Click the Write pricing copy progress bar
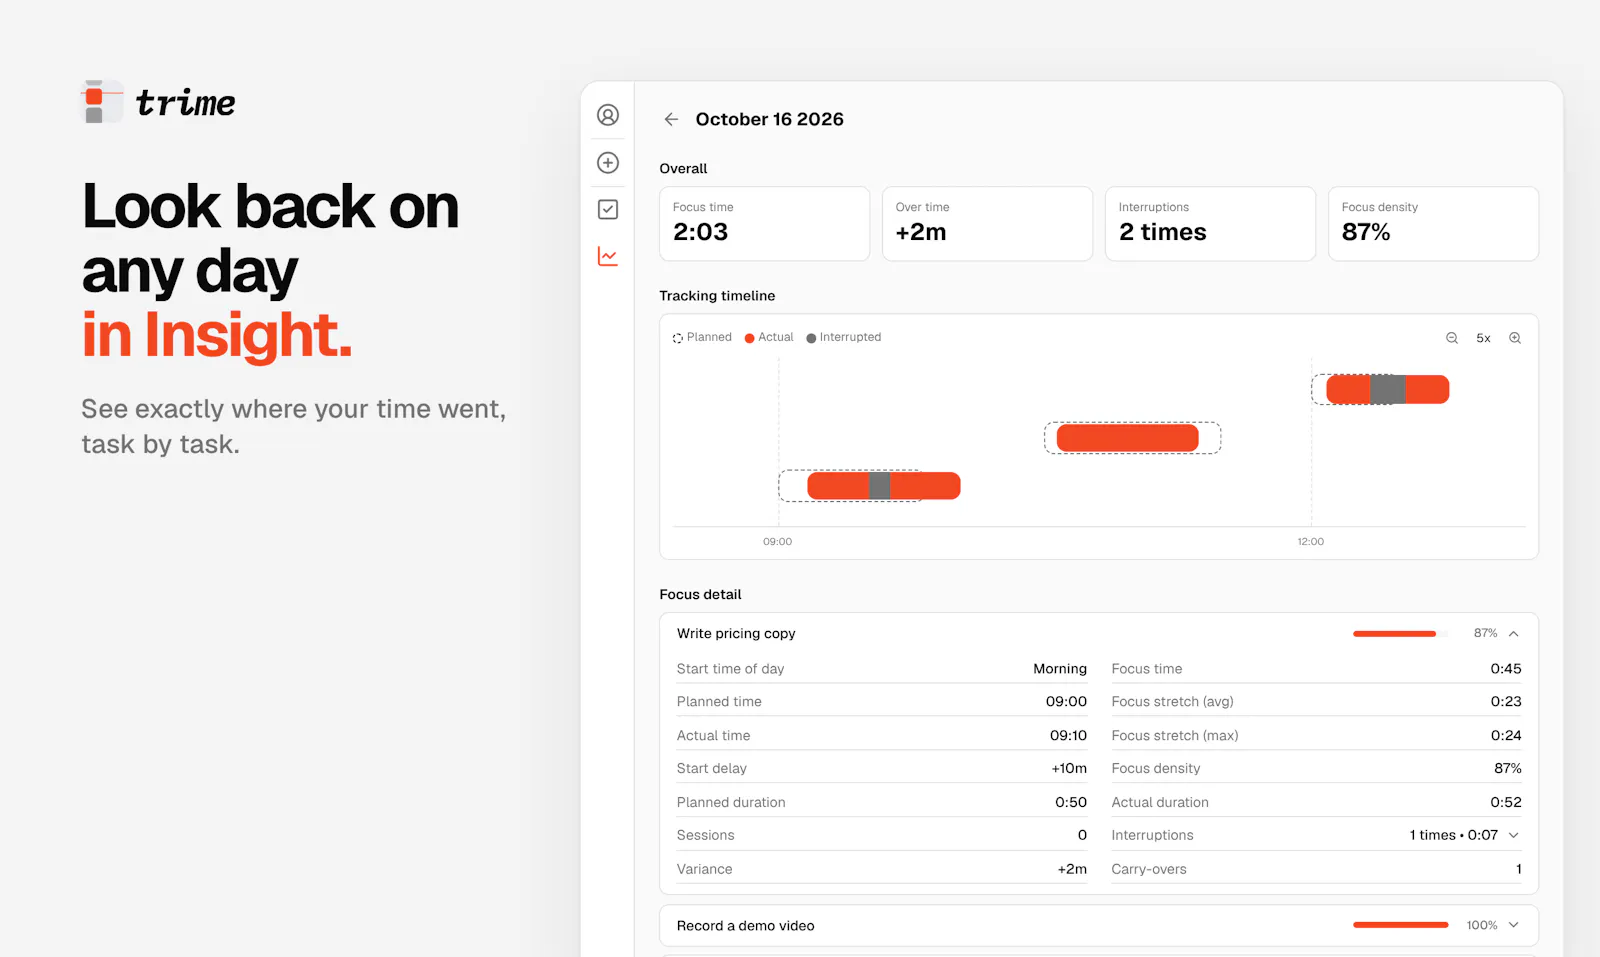 pyautogui.click(x=1400, y=633)
